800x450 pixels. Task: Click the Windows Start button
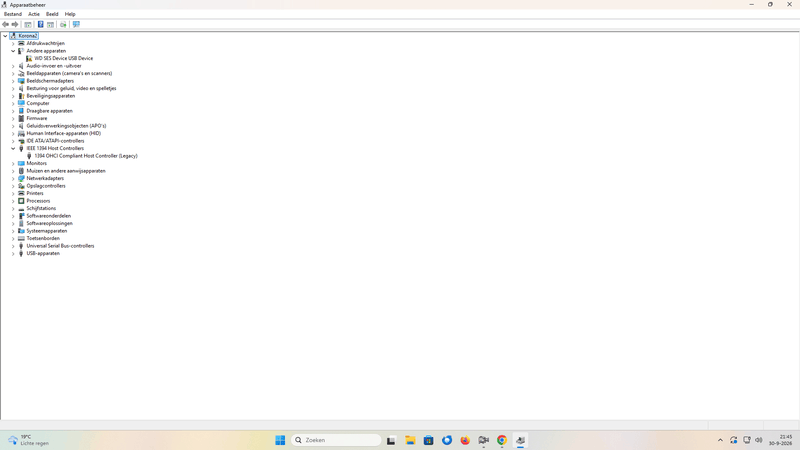point(280,440)
